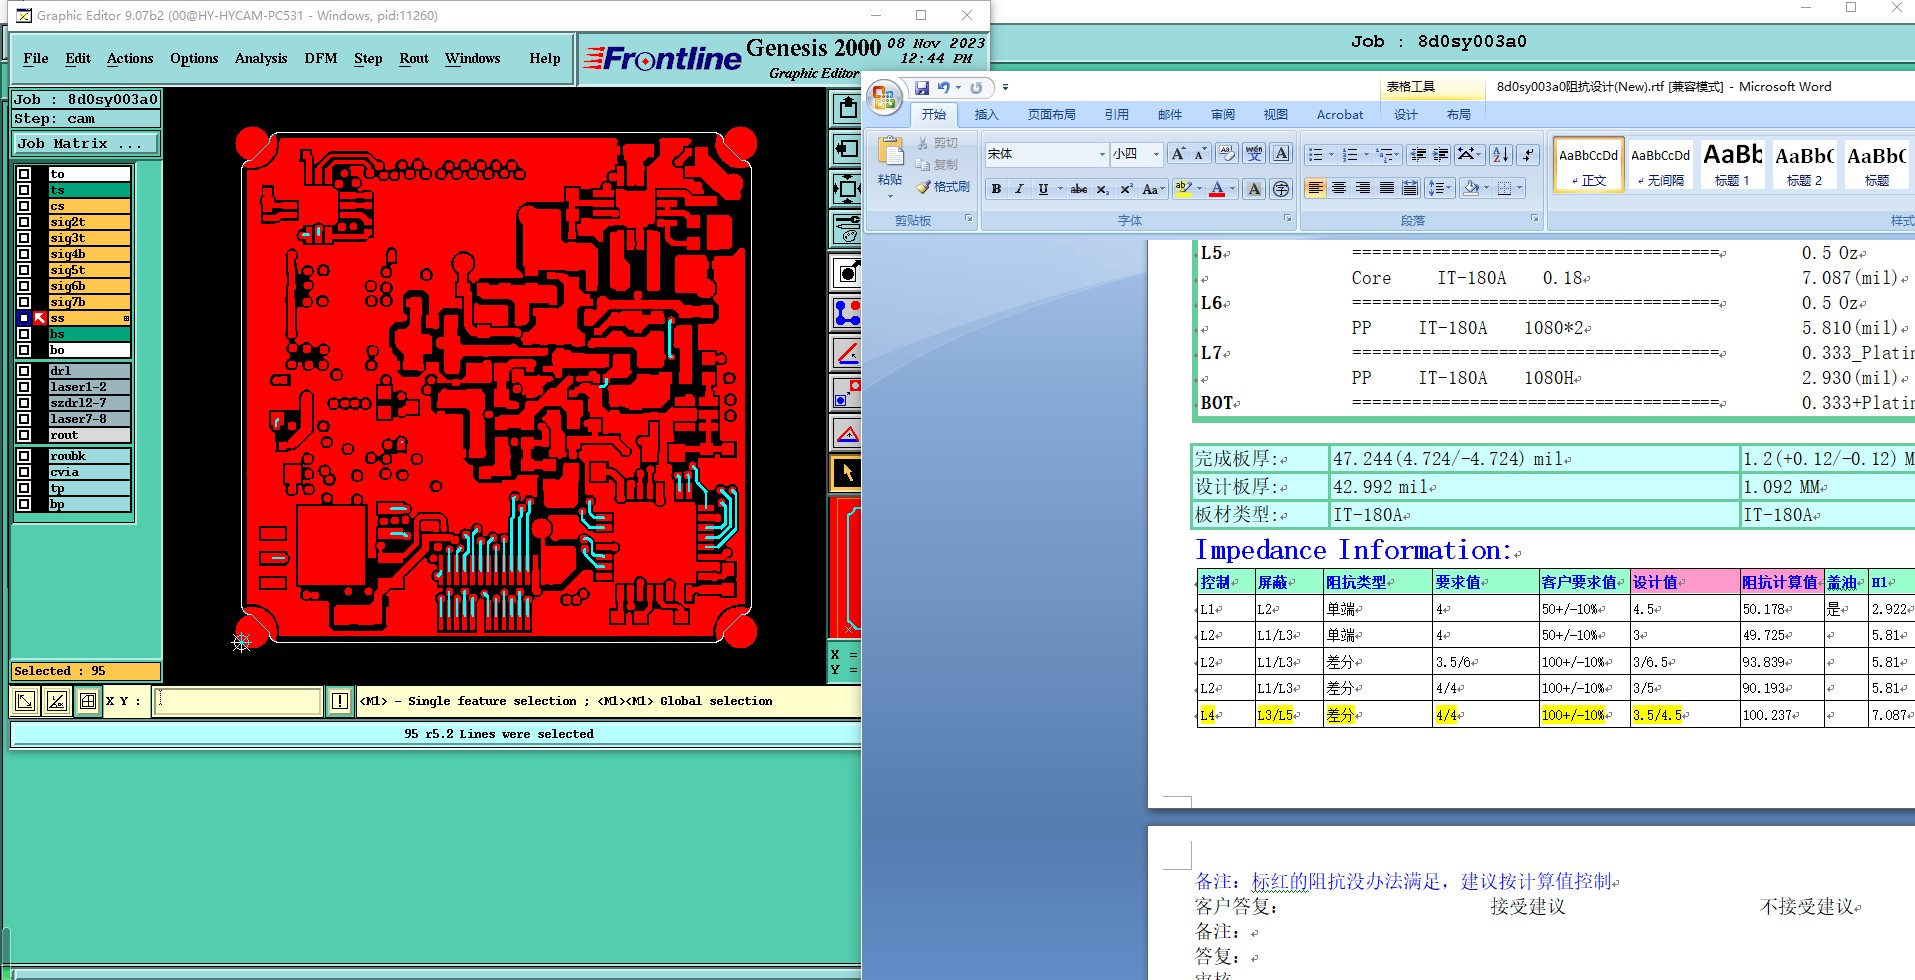
Task: Click the 正文 style button
Action: (x=1588, y=164)
